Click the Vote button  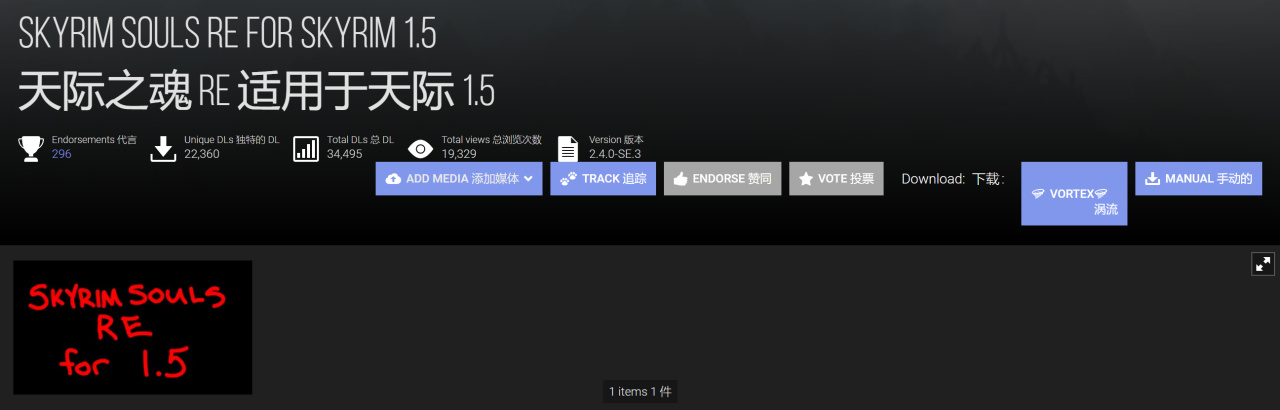tap(836, 178)
